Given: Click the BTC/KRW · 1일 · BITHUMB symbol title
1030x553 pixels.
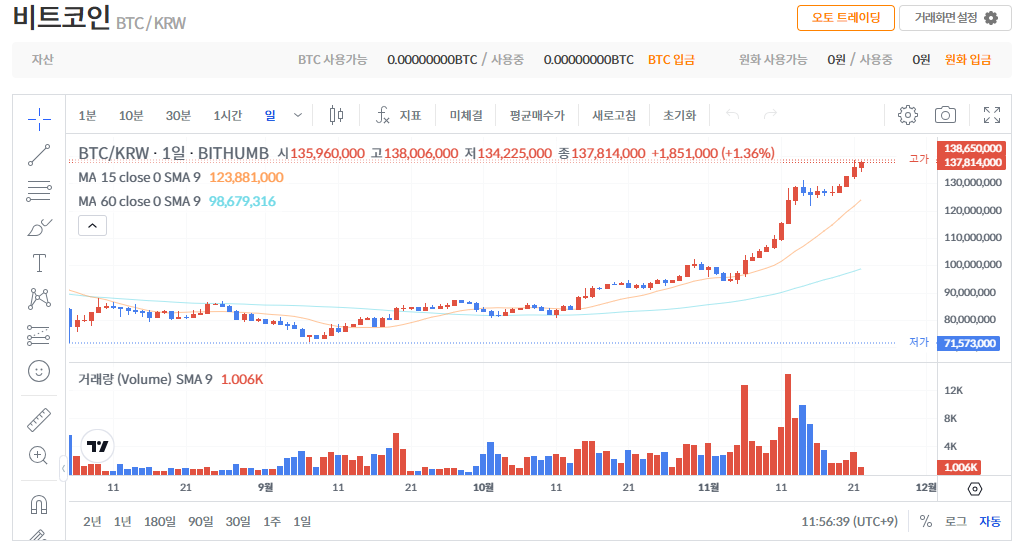Looking at the screenshot, I should point(173,153).
